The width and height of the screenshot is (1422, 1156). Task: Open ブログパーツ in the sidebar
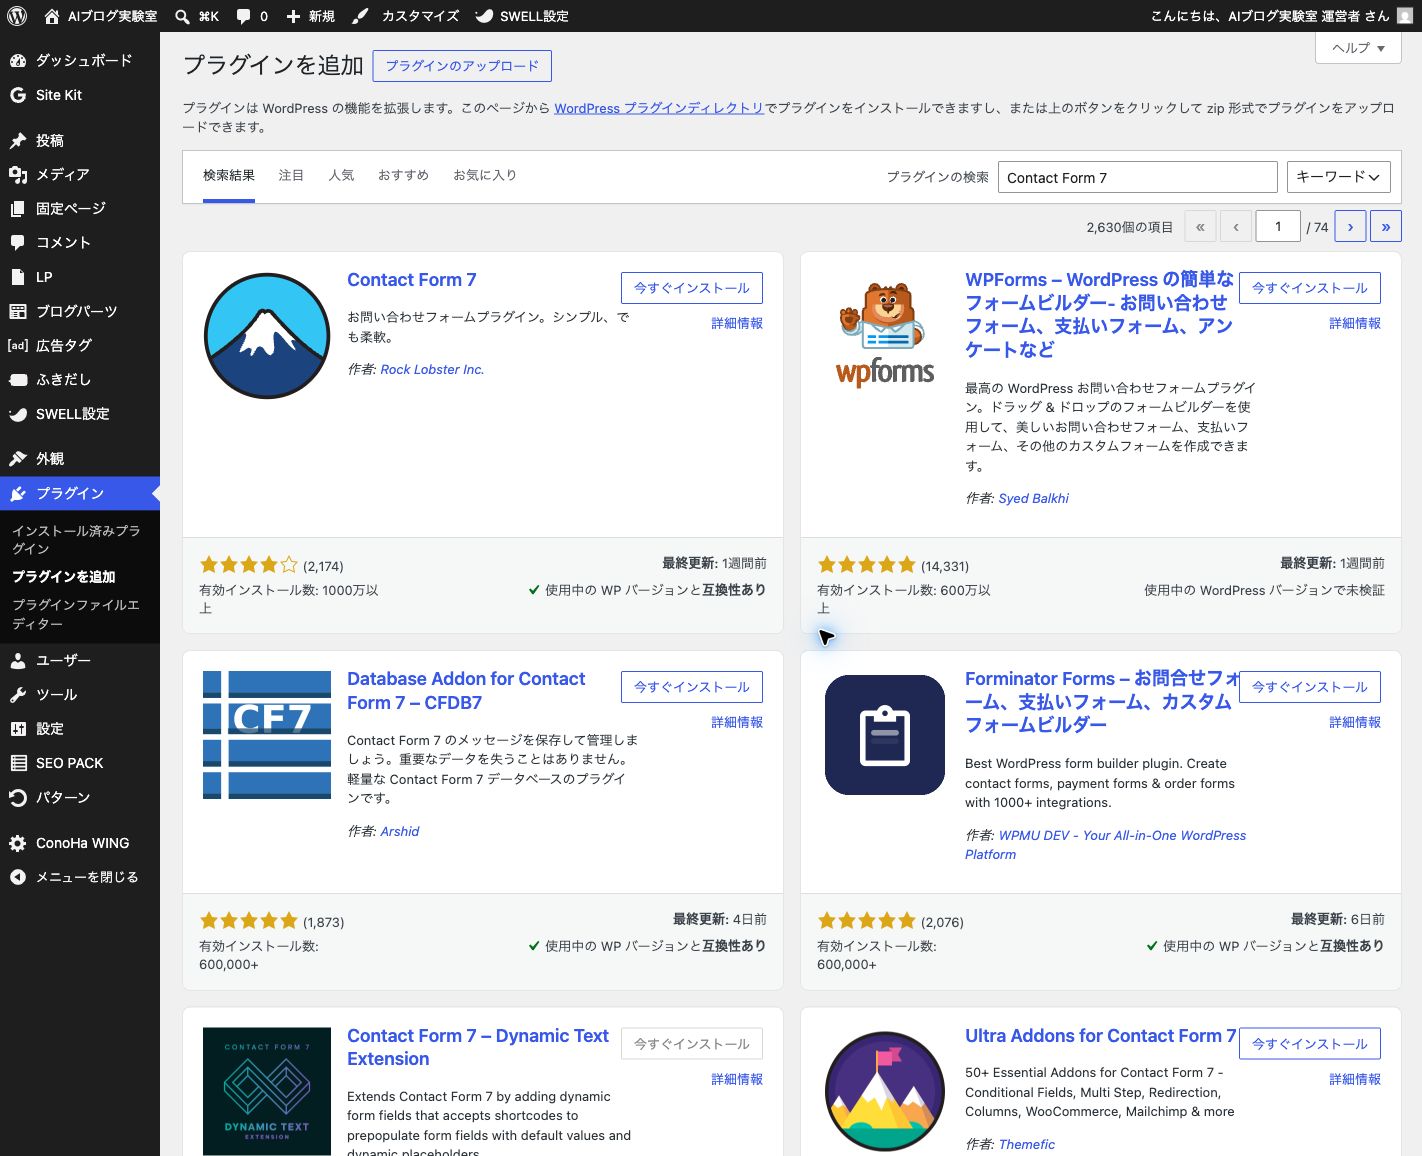click(80, 311)
